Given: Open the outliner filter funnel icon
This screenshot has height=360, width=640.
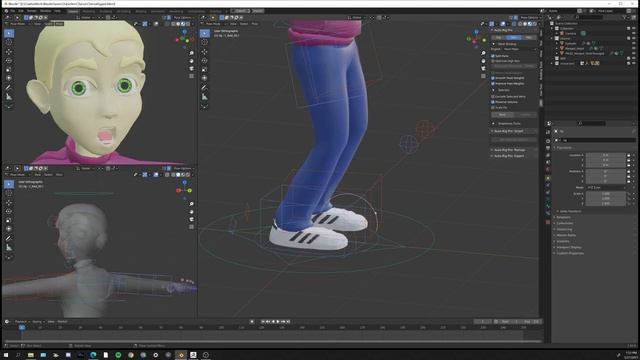Looking at the screenshot, I should click(x=624, y=18).
